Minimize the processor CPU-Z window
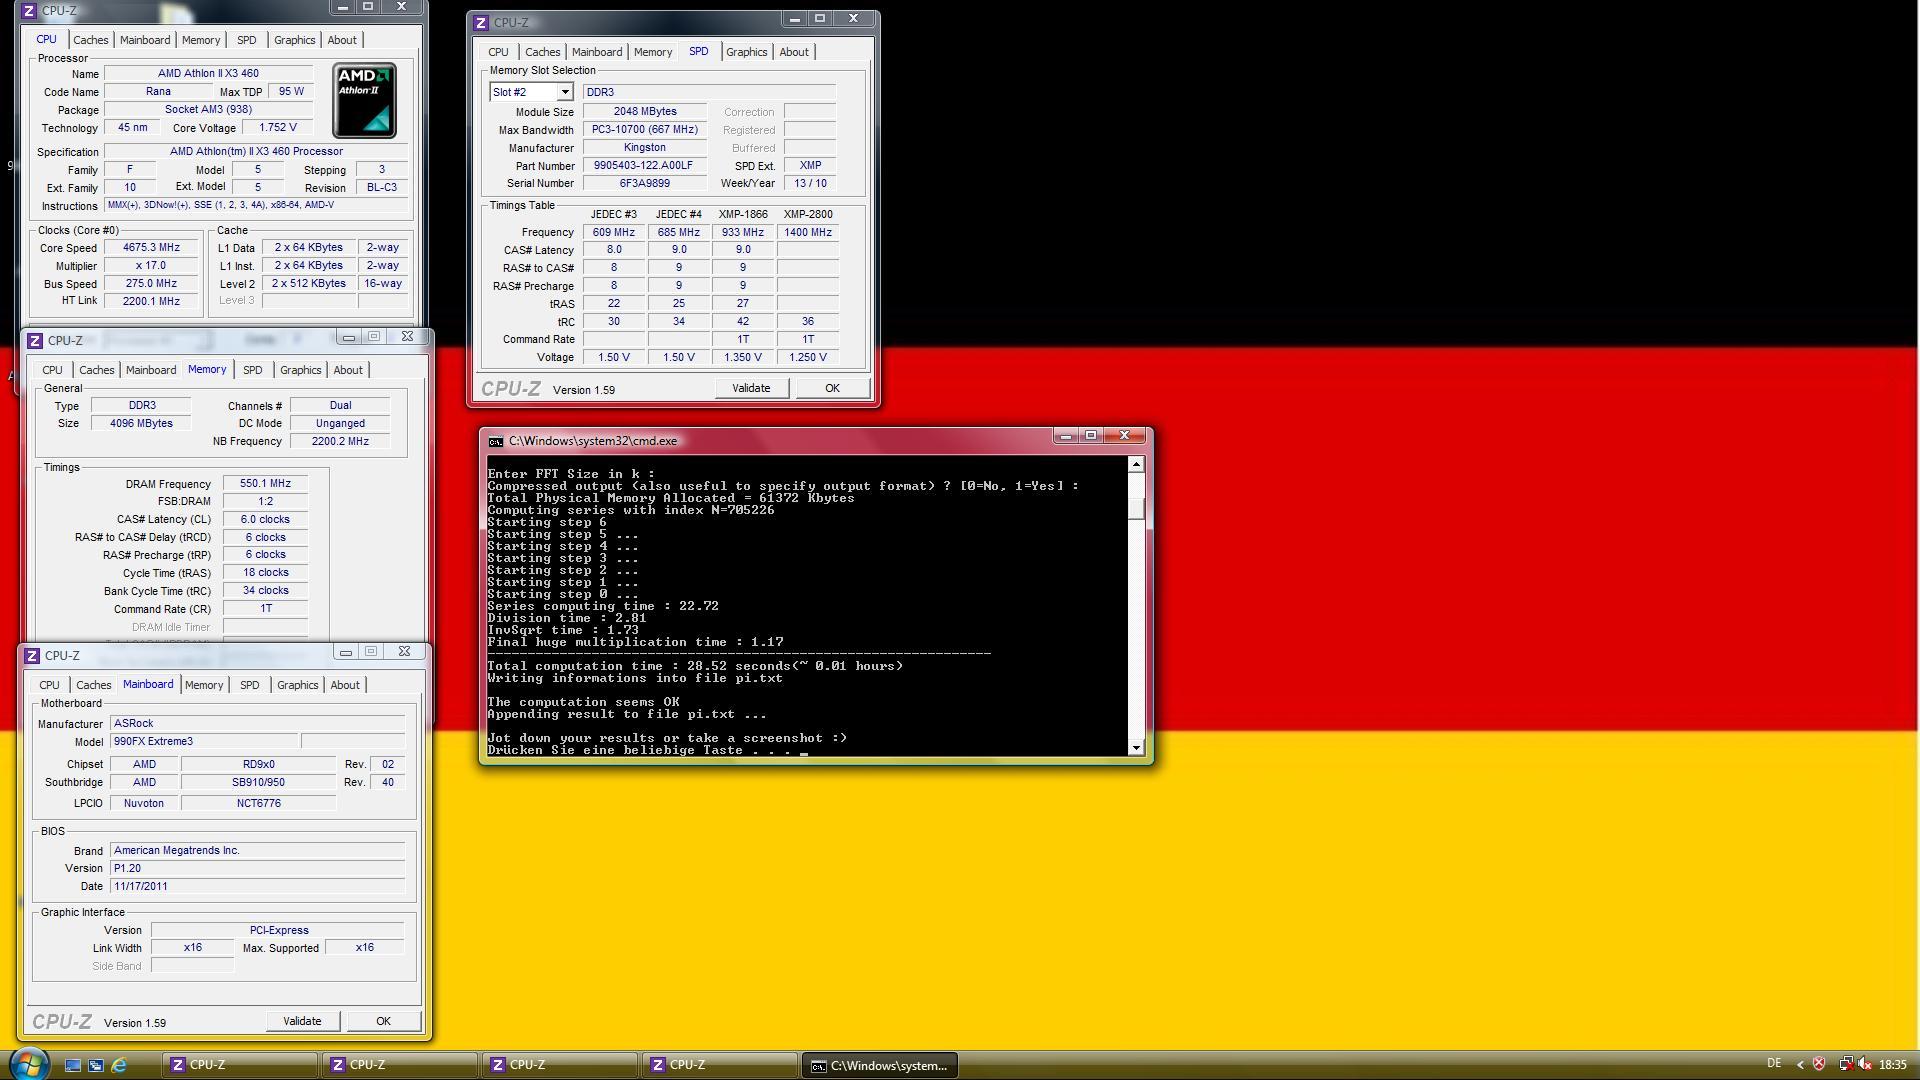This screenshot has height=1080, width=1920. 343,7
